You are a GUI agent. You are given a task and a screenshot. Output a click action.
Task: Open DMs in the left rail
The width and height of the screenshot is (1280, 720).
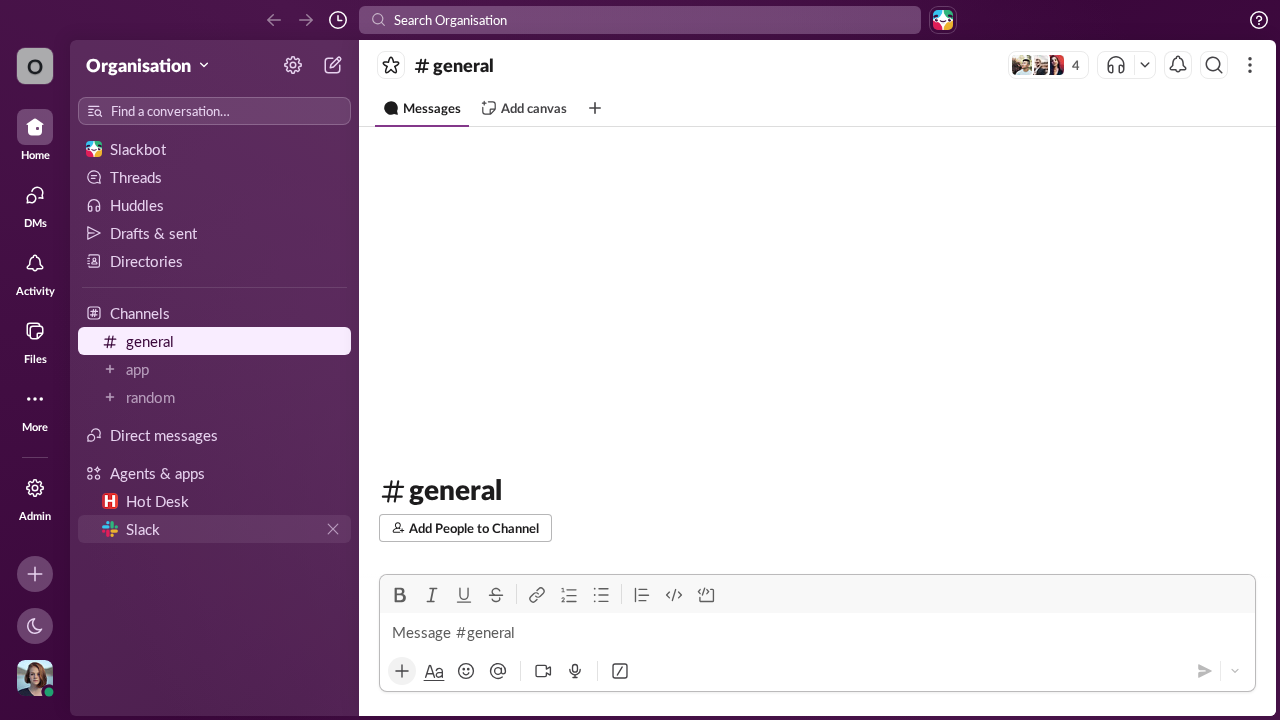pyautogui.click(x=35, y=203)
